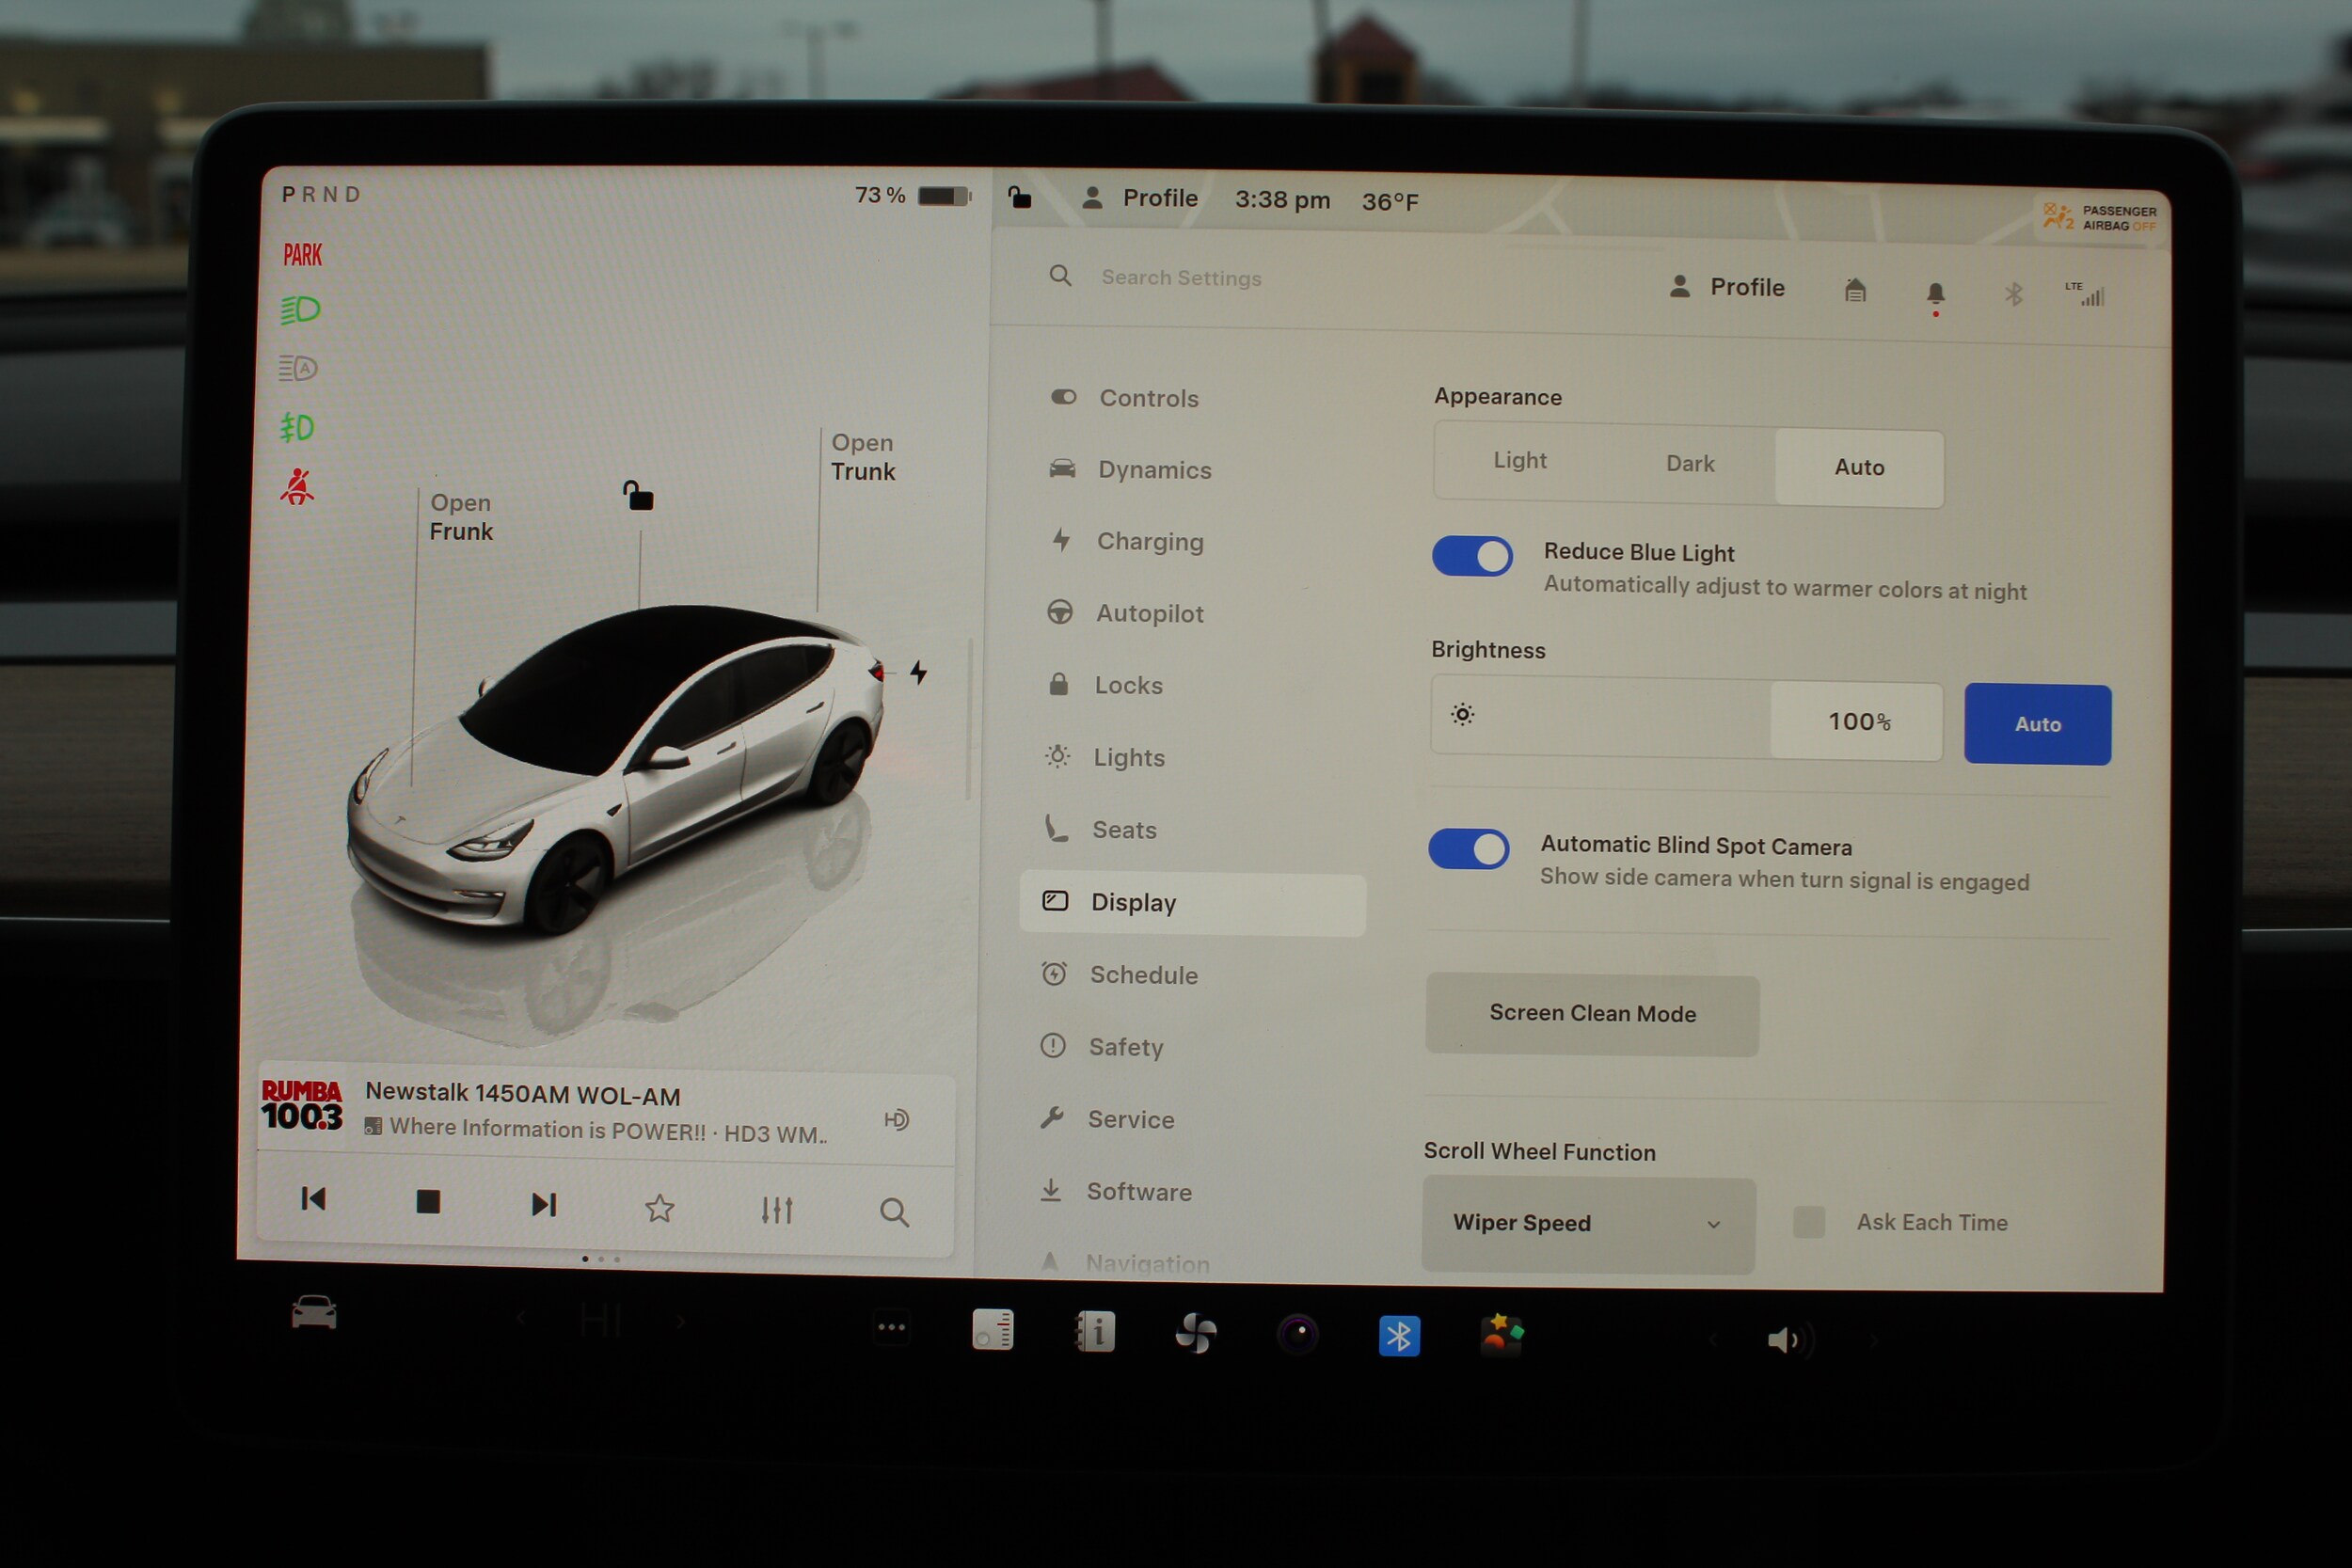Disable Automatic Blind Spot Camera toggle

coord(1468,849)
